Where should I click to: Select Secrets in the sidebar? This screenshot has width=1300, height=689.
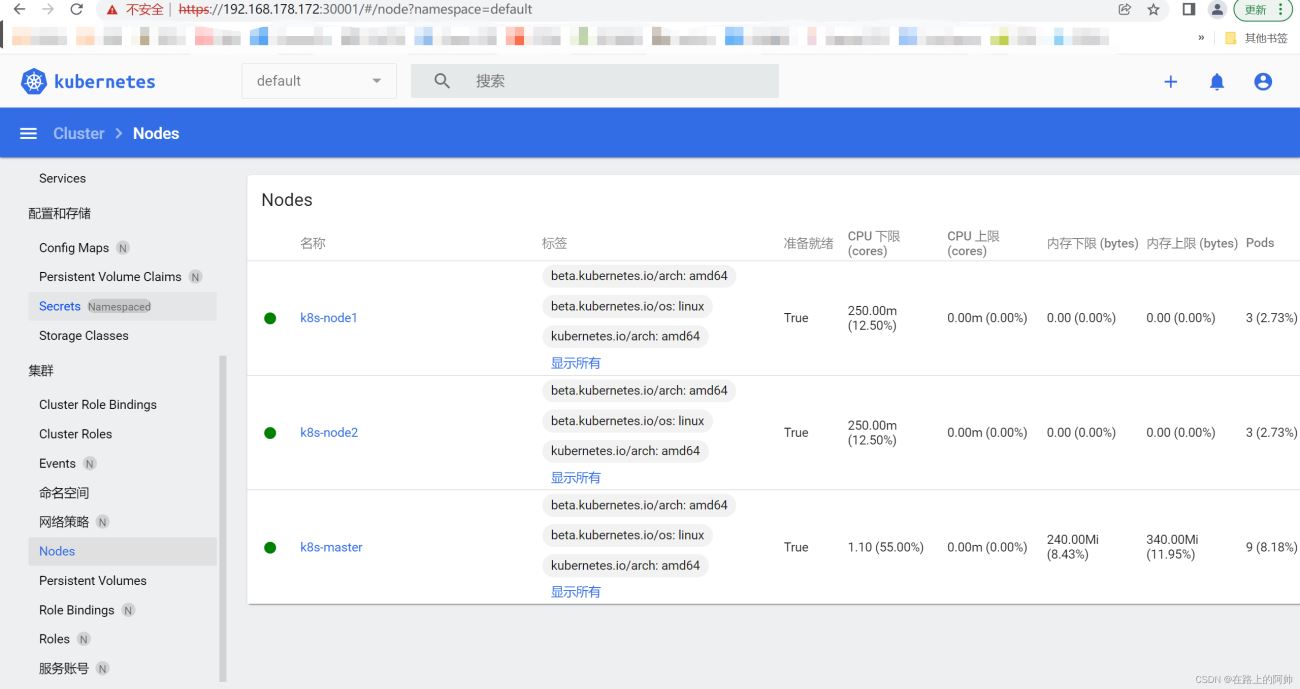pos(60,307)
